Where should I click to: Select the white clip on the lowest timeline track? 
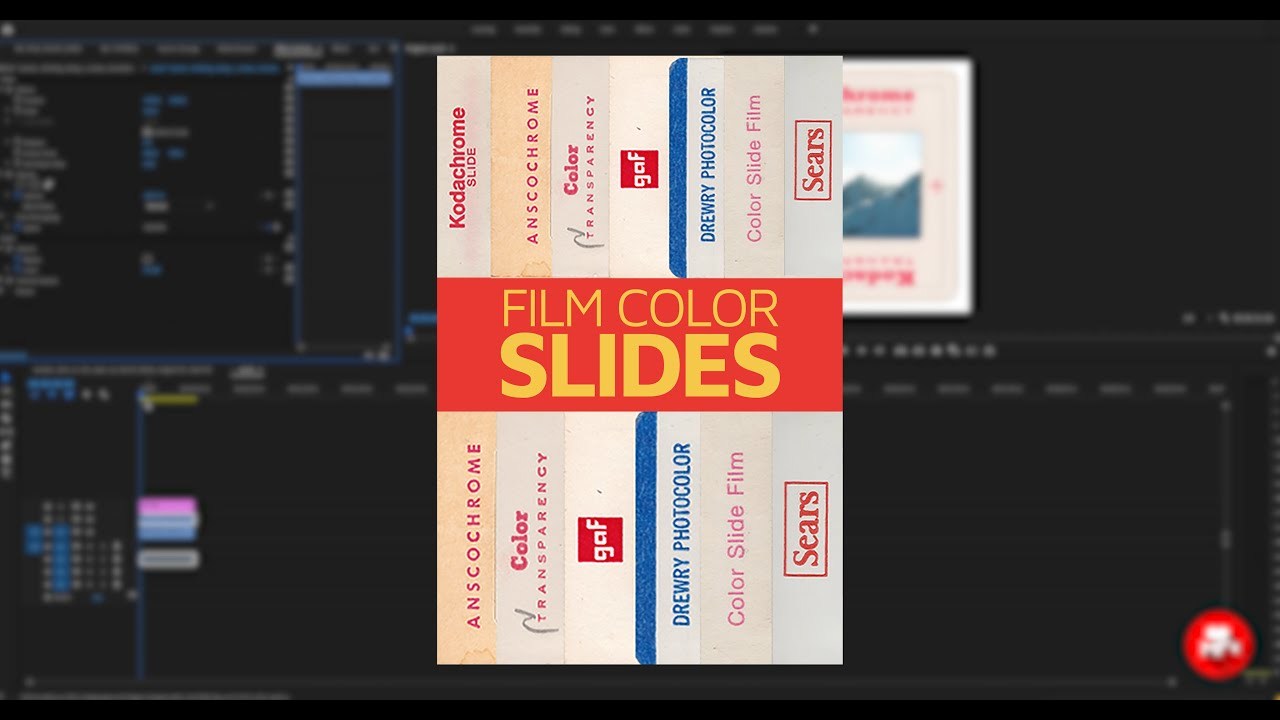coord(167,559)
